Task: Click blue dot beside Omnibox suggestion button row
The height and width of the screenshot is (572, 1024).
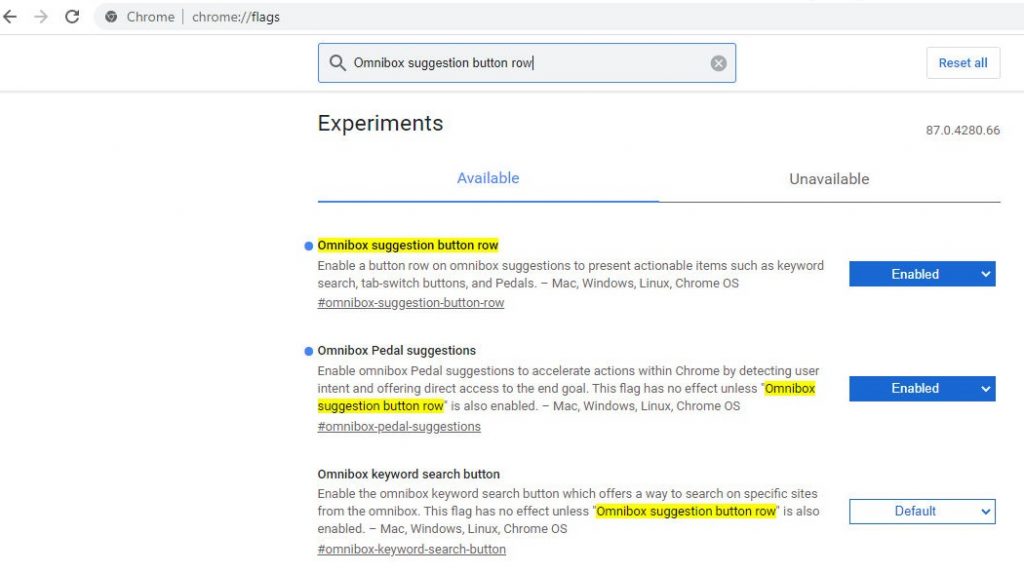Action: click(309, 246)
